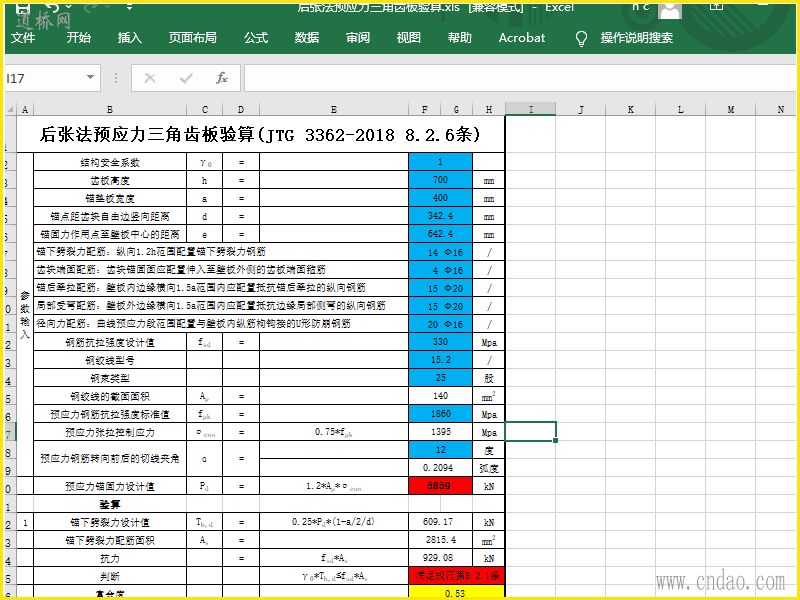Switch to the 页面布局 tab
The image size is (800, 600).
tap(192, 38)
